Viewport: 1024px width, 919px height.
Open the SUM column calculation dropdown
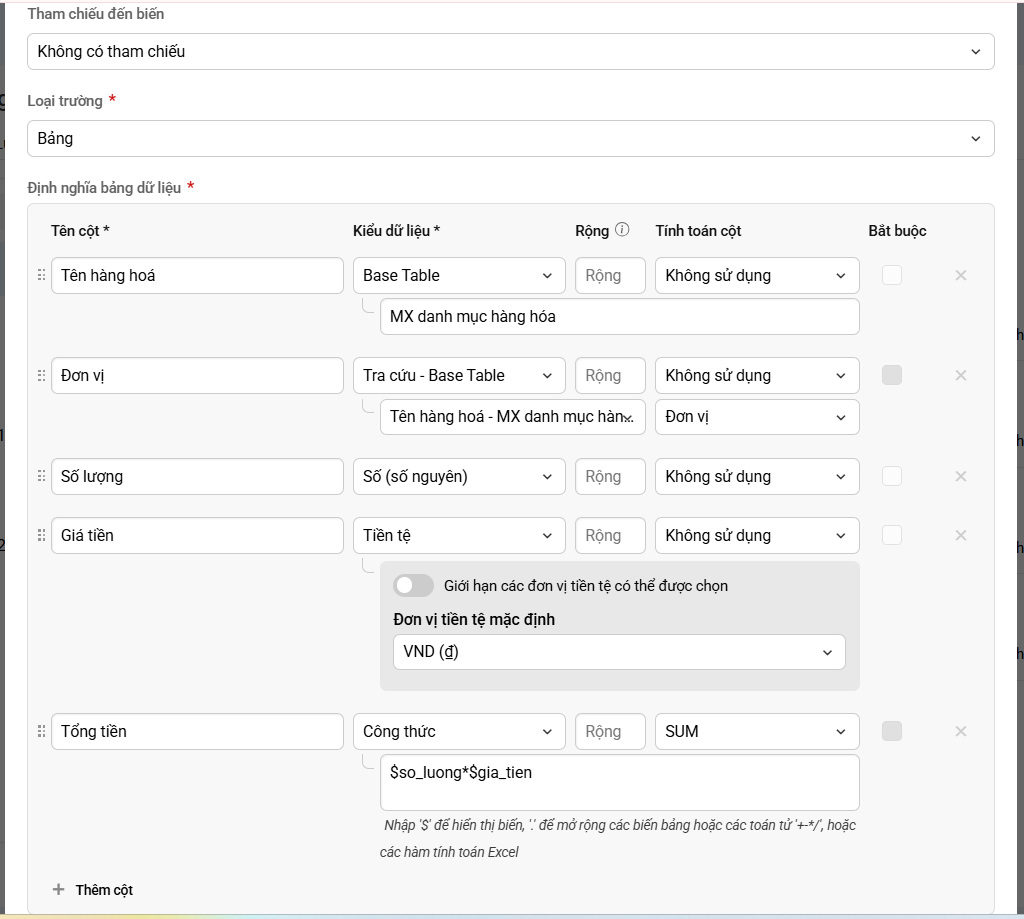click(x=757, y=731)
